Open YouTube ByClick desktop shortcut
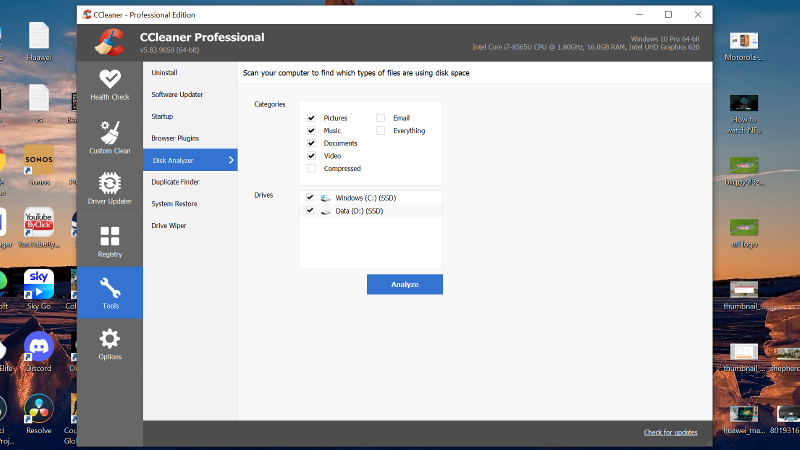The image size is (800, 450). [39, 228]
